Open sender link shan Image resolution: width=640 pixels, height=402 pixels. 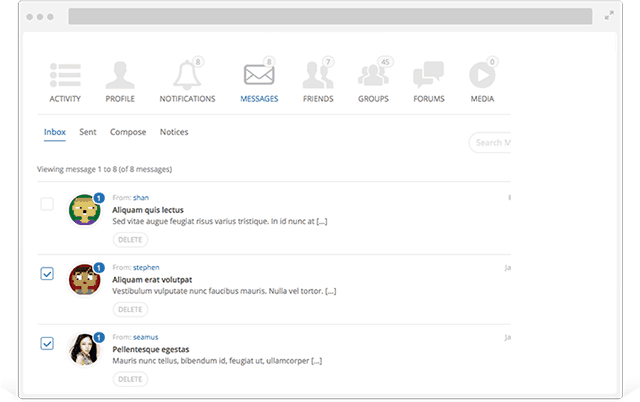coord(141,198)
